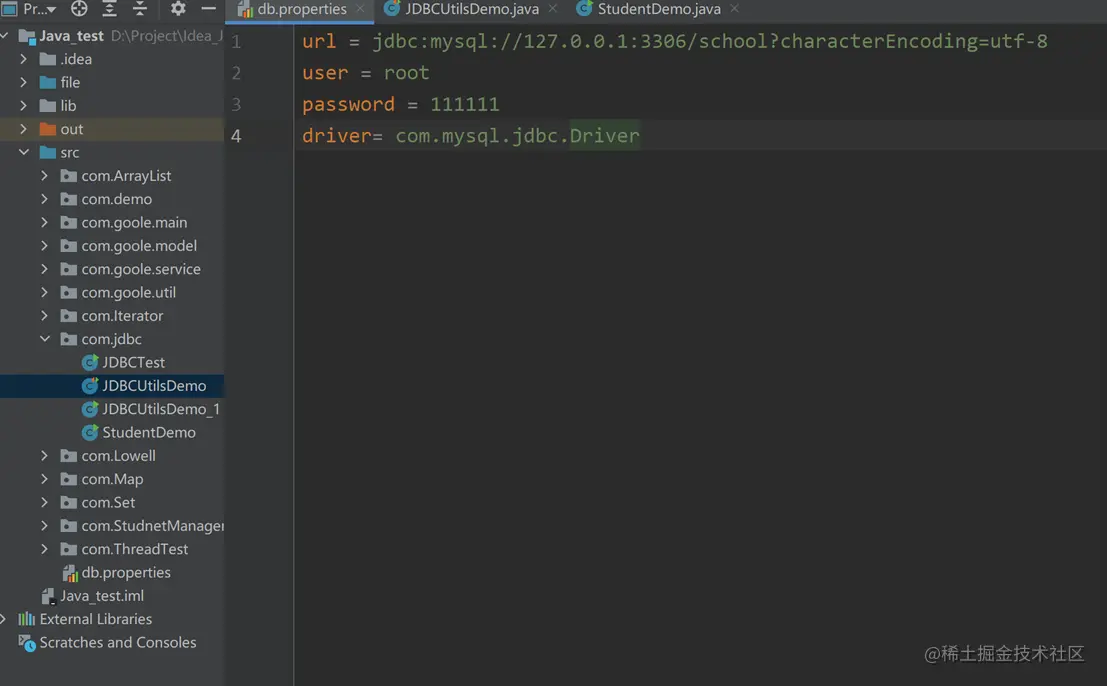Open the Project panel settings gear
The image size is (1107, 686).
[x=178, y=9]
